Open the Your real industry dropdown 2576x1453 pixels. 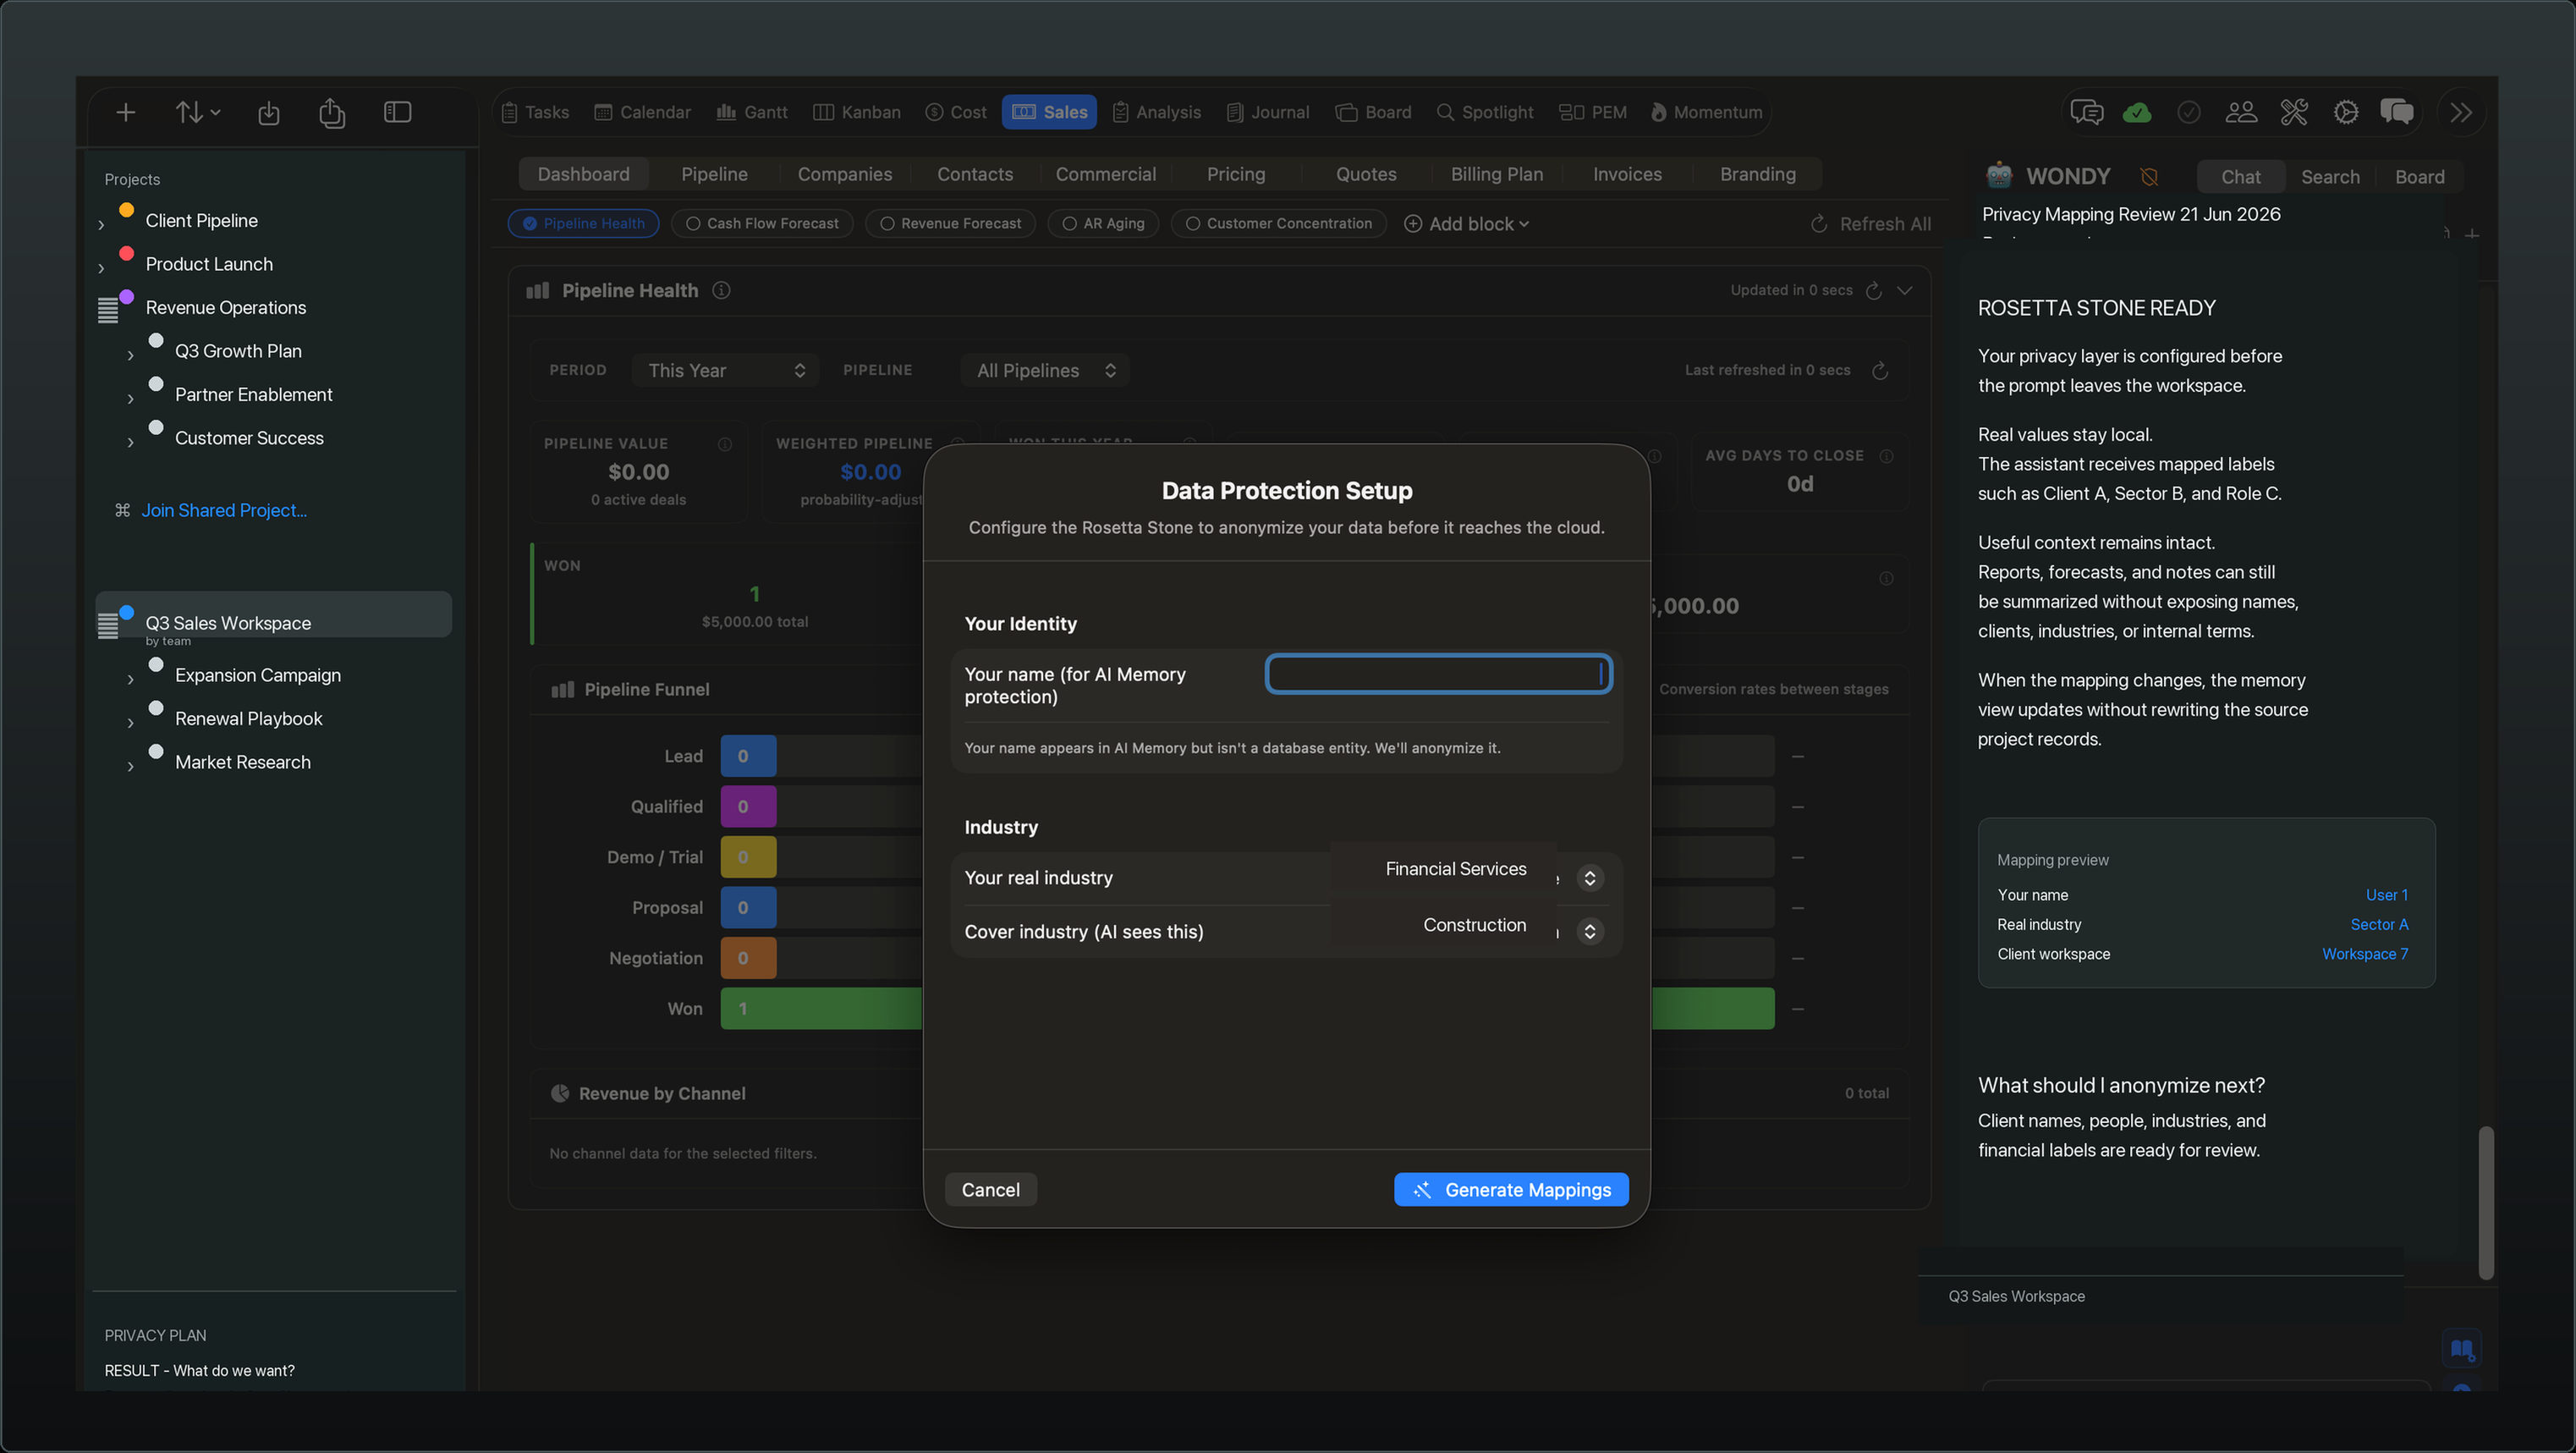[x=1589, y=878]
